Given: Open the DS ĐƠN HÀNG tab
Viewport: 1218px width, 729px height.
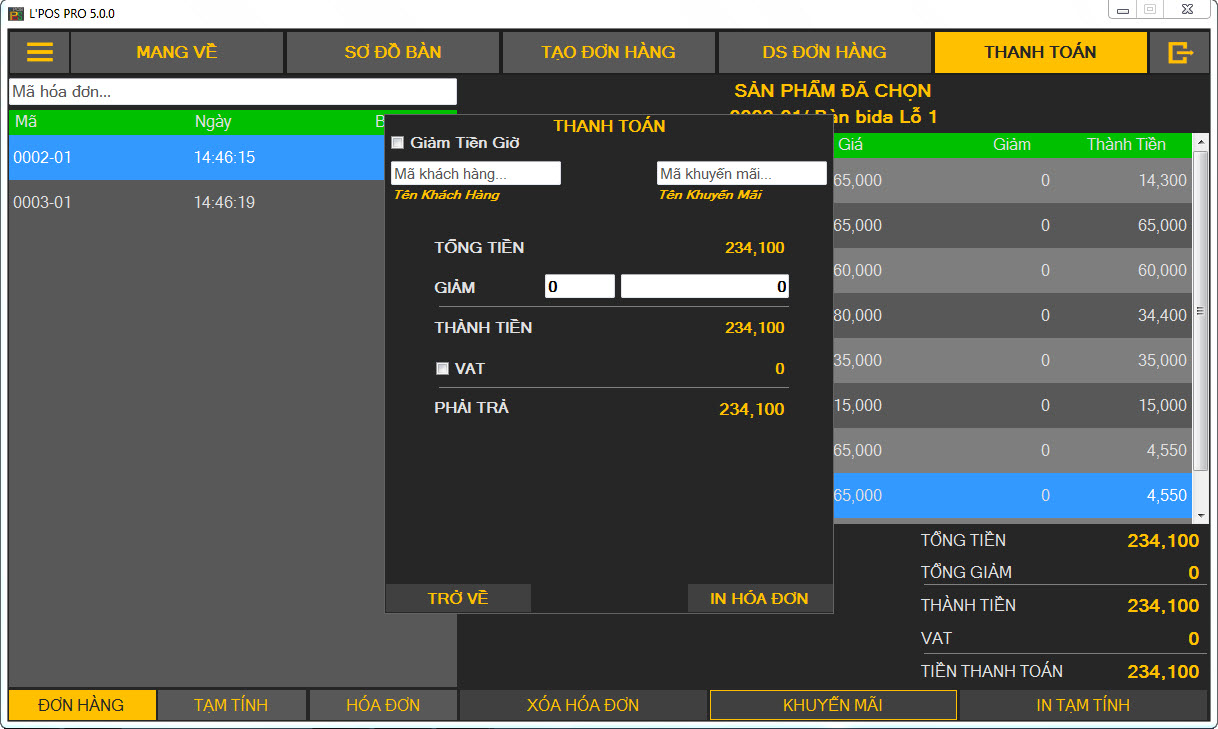Looking at the screenshot, I should 824,52.
